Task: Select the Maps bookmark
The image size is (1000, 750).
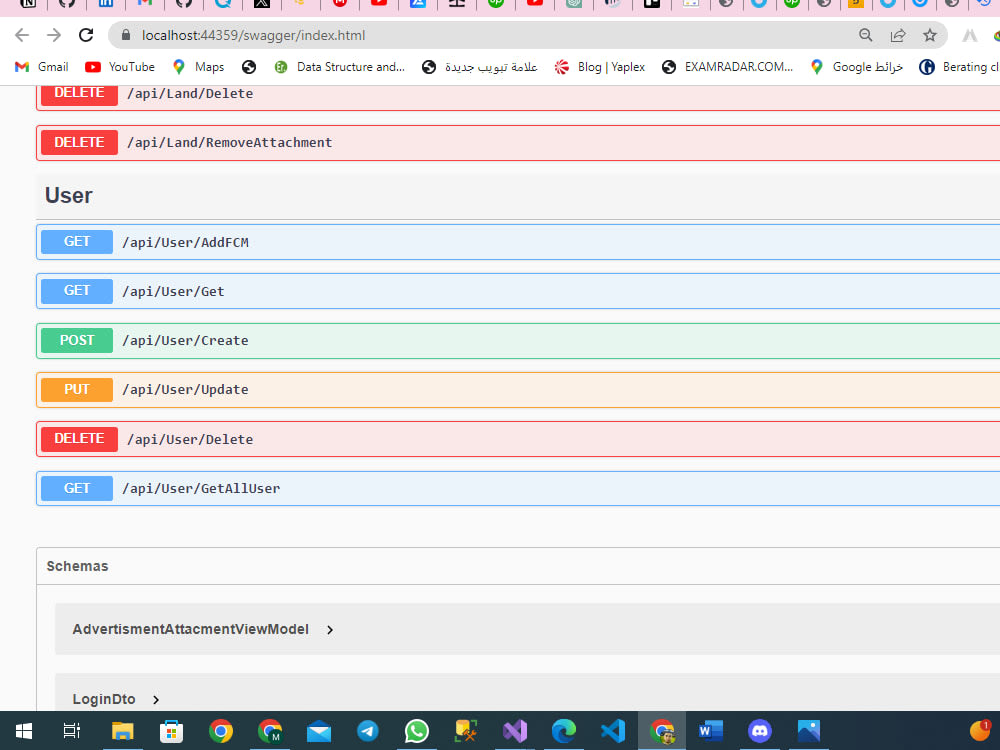Action: (x=198, y=67)
